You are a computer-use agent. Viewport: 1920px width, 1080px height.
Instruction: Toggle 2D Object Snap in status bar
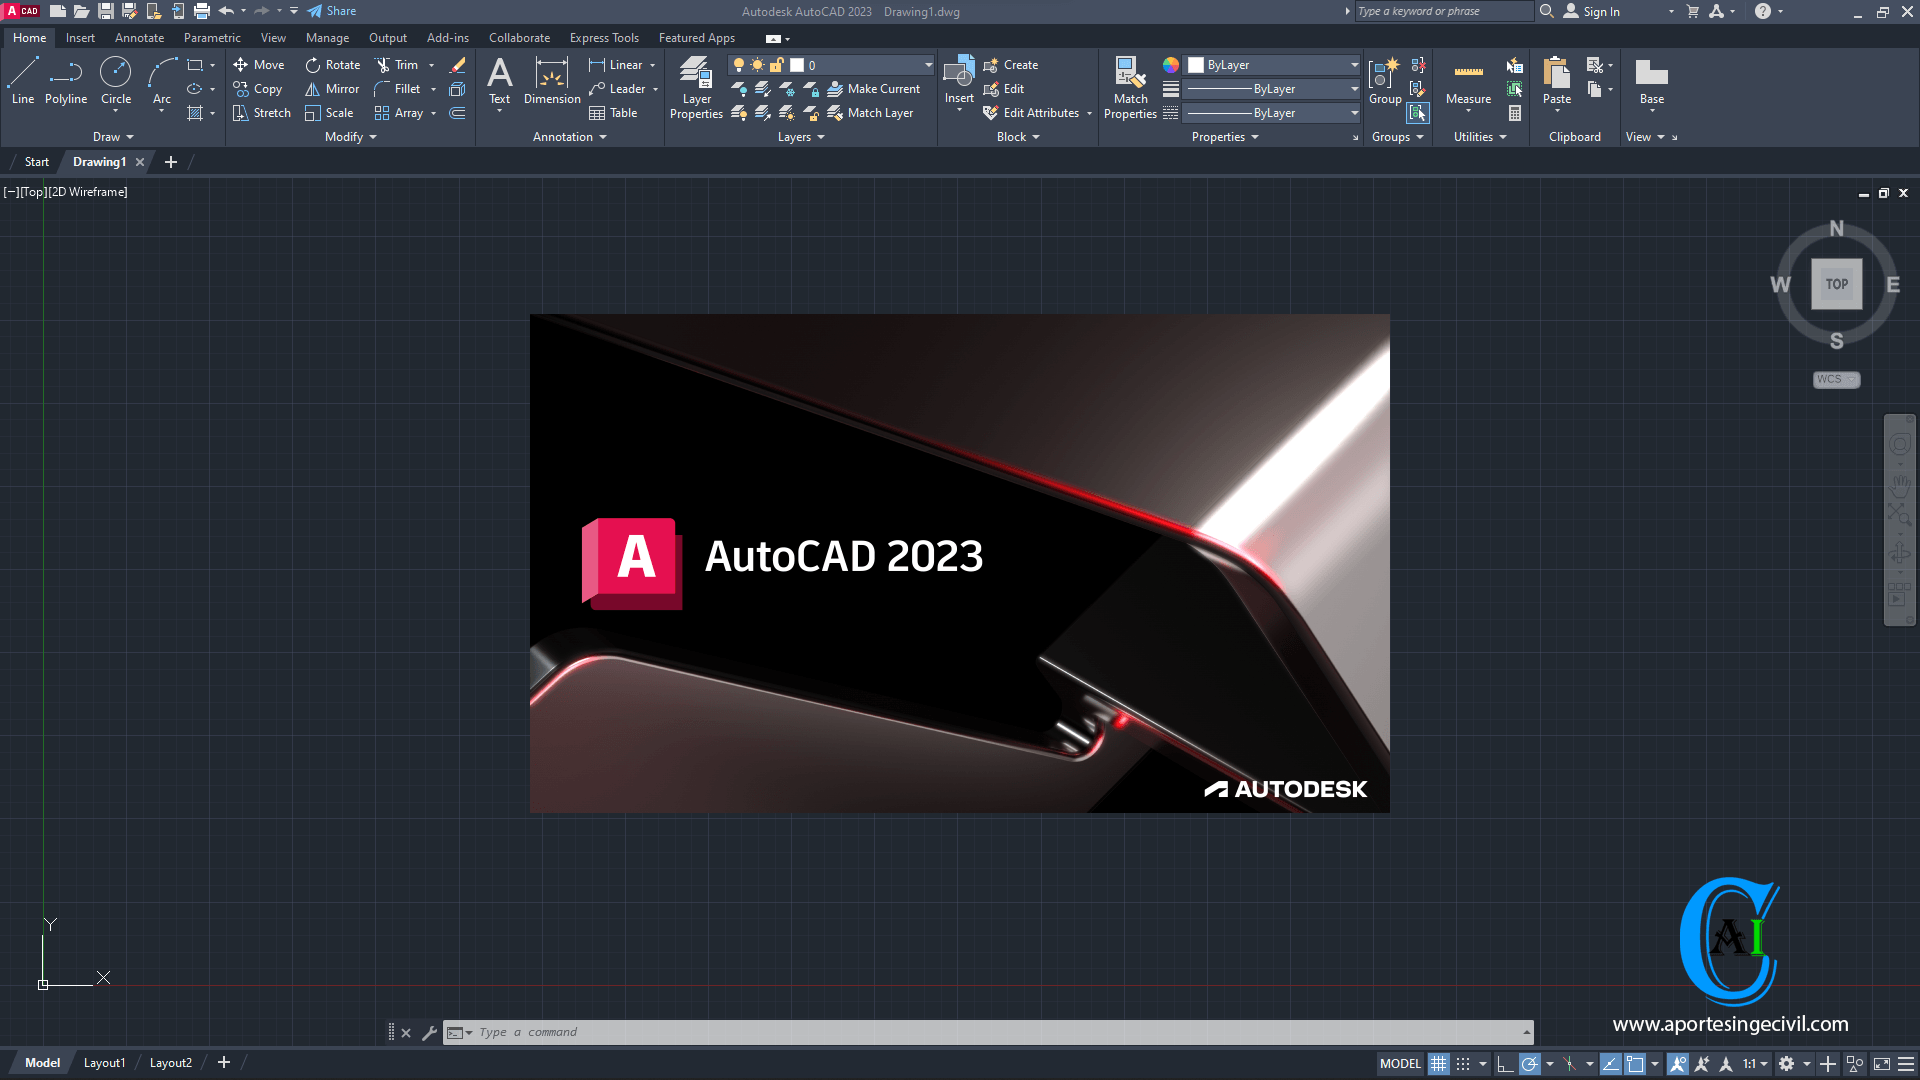click(x=1635, y=1064)
